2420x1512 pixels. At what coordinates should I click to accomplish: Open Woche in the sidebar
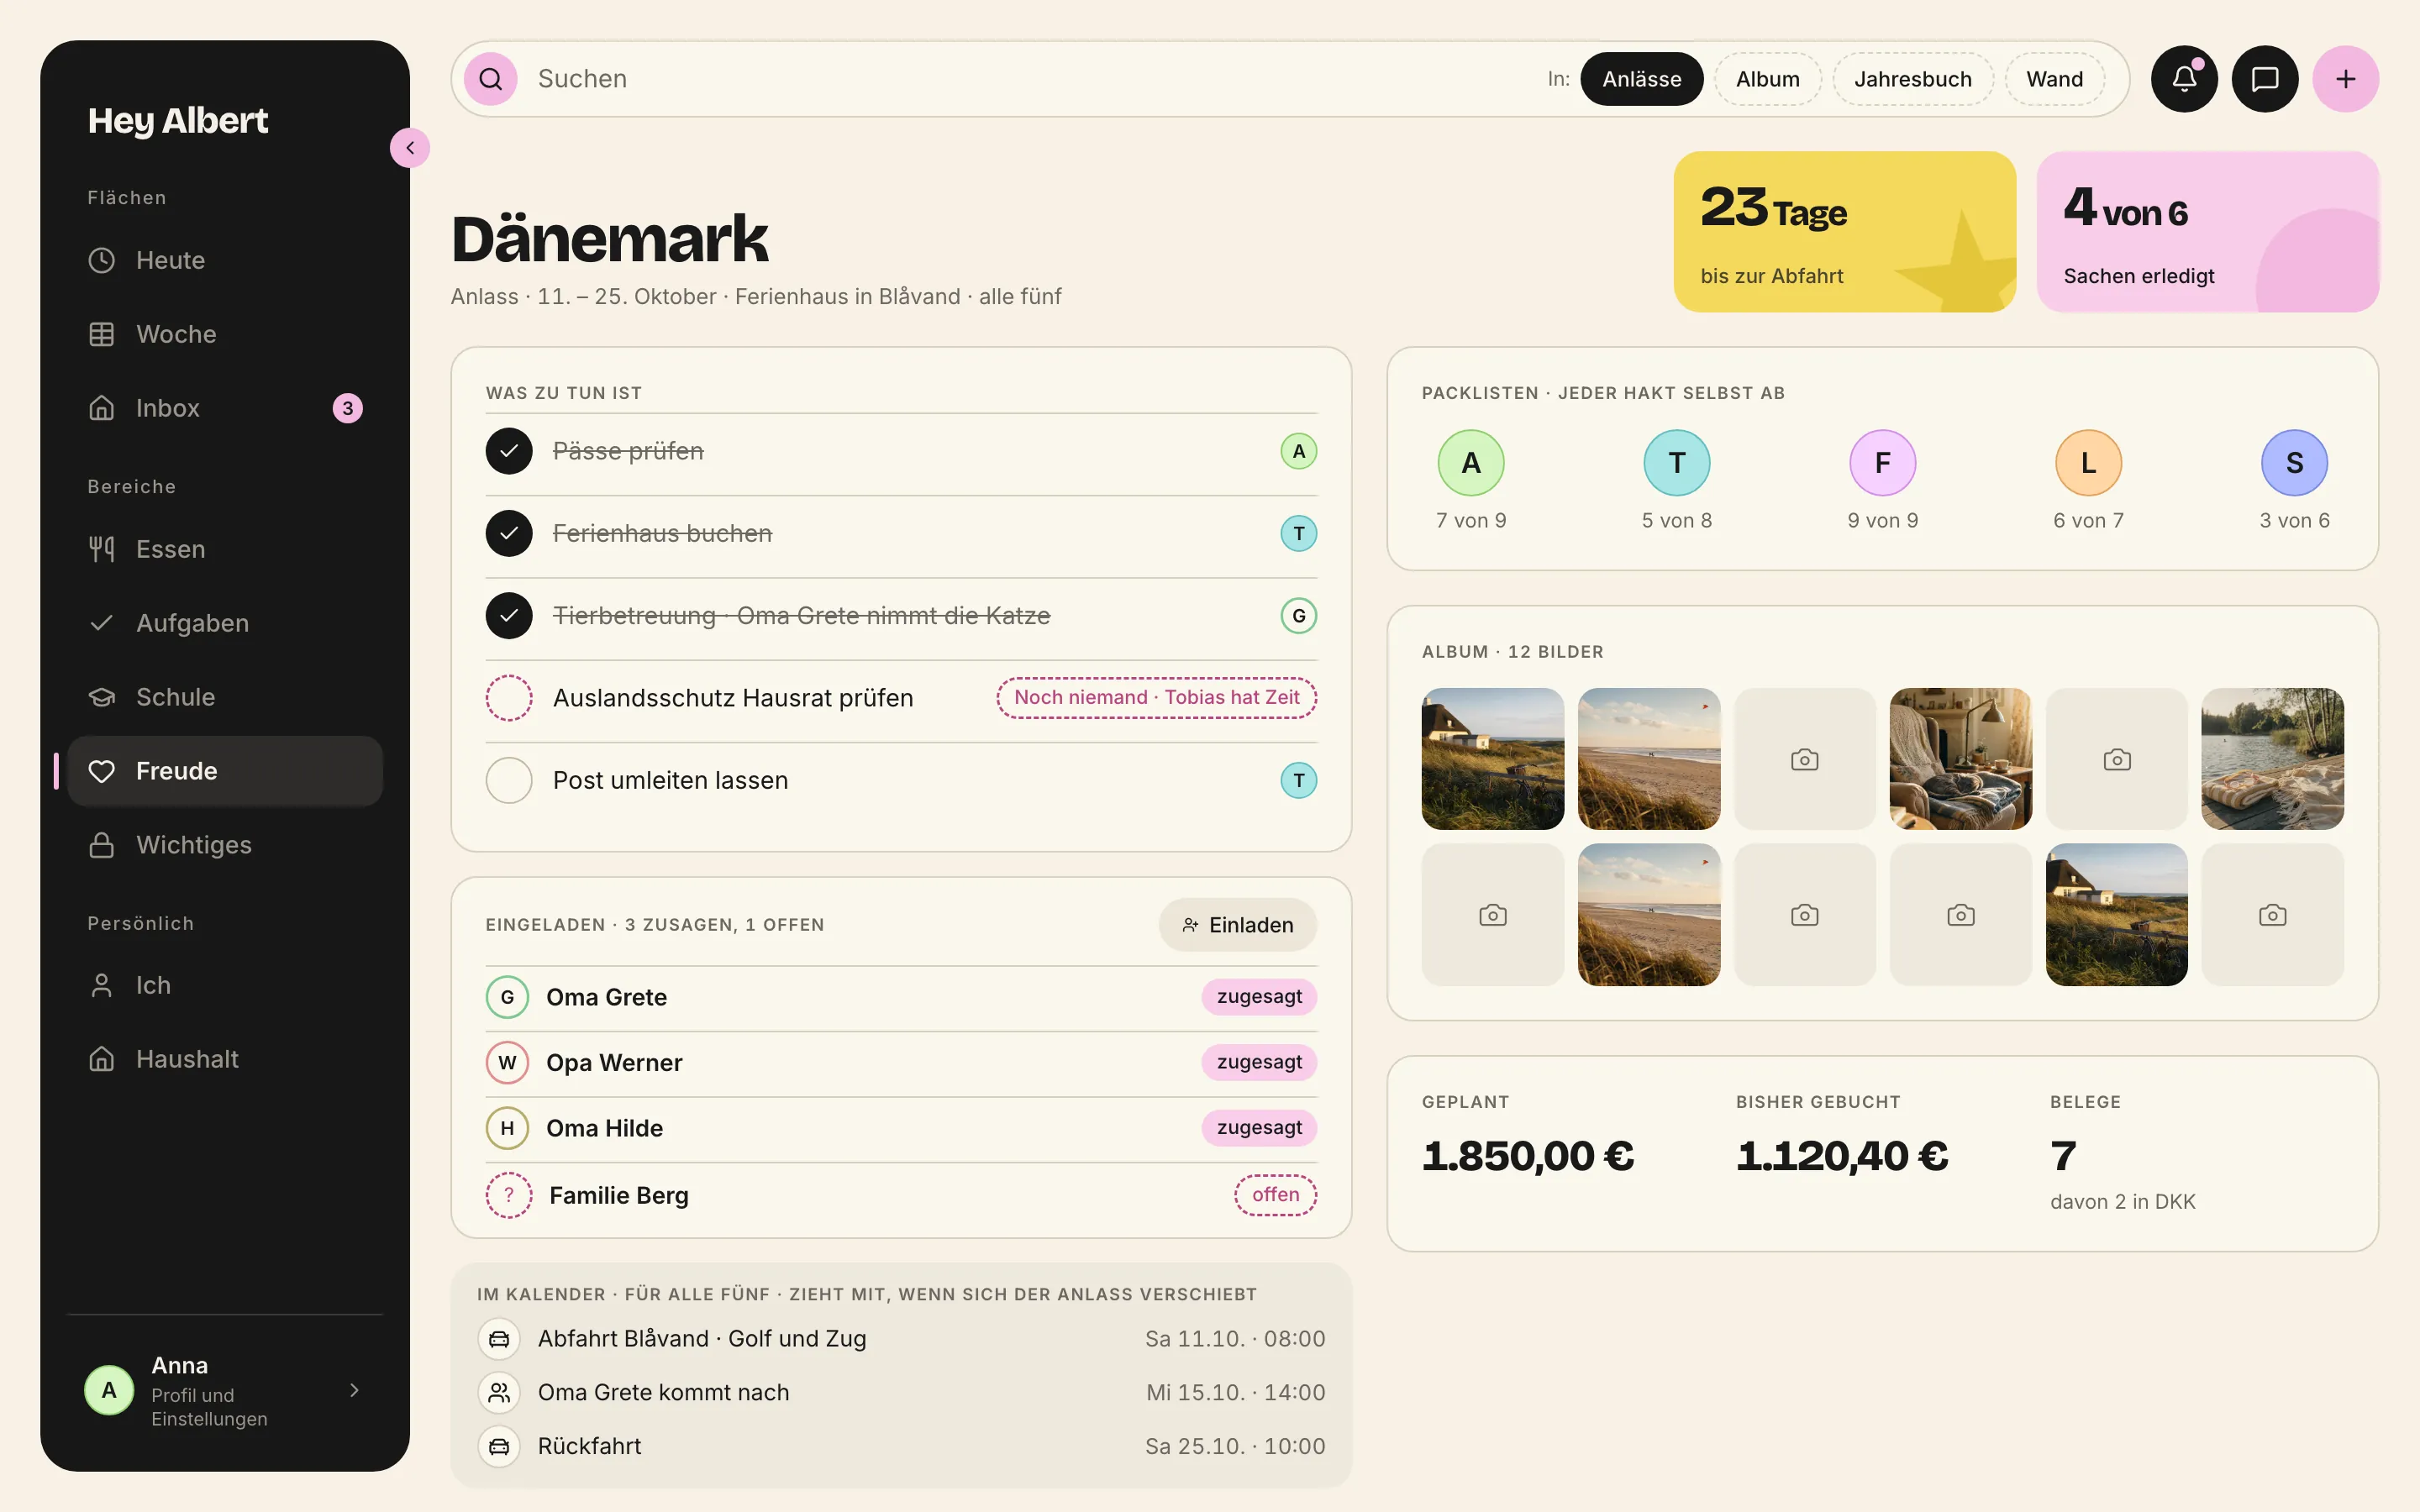pyautogui.click(x=225, y=334)
